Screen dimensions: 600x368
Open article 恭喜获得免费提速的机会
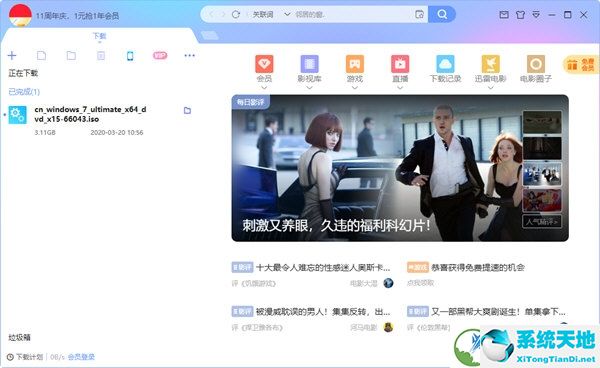(478, 267)
